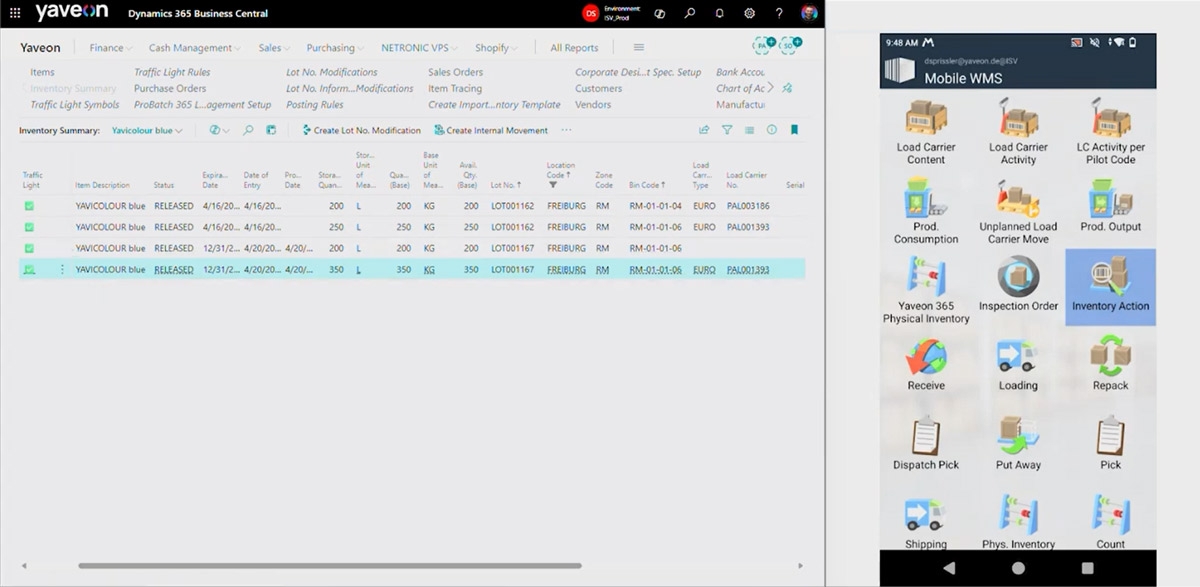The height and width of the screenshot is (587, 1200).
Task: Open the notifications bell
Action: coord(720,13)
